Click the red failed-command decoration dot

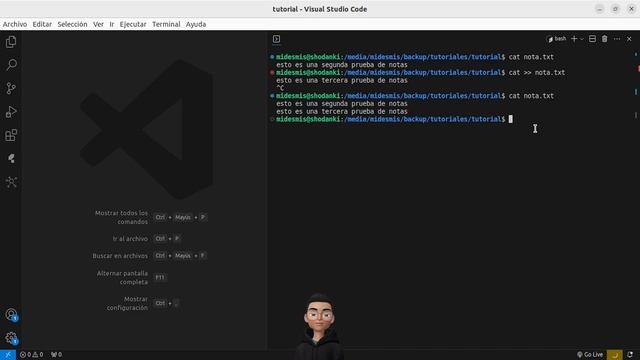coord(272,73)
